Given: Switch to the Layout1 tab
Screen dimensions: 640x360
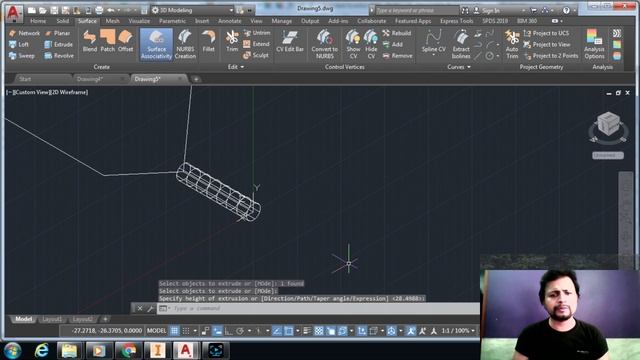Looking at the screenshot, I should (52, 319).
